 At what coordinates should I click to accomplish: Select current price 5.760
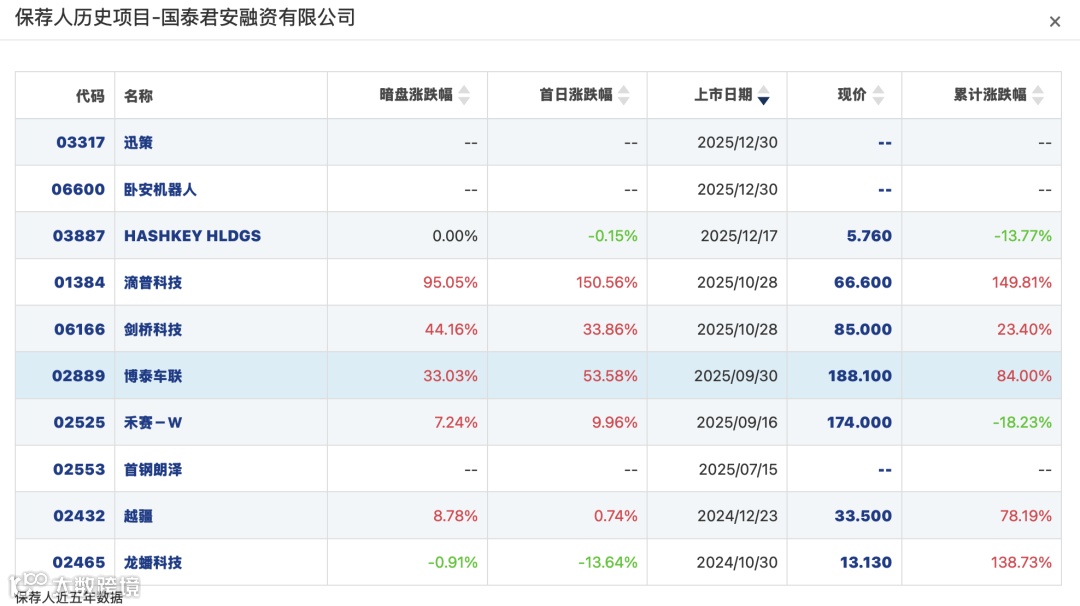click(869, 236)
